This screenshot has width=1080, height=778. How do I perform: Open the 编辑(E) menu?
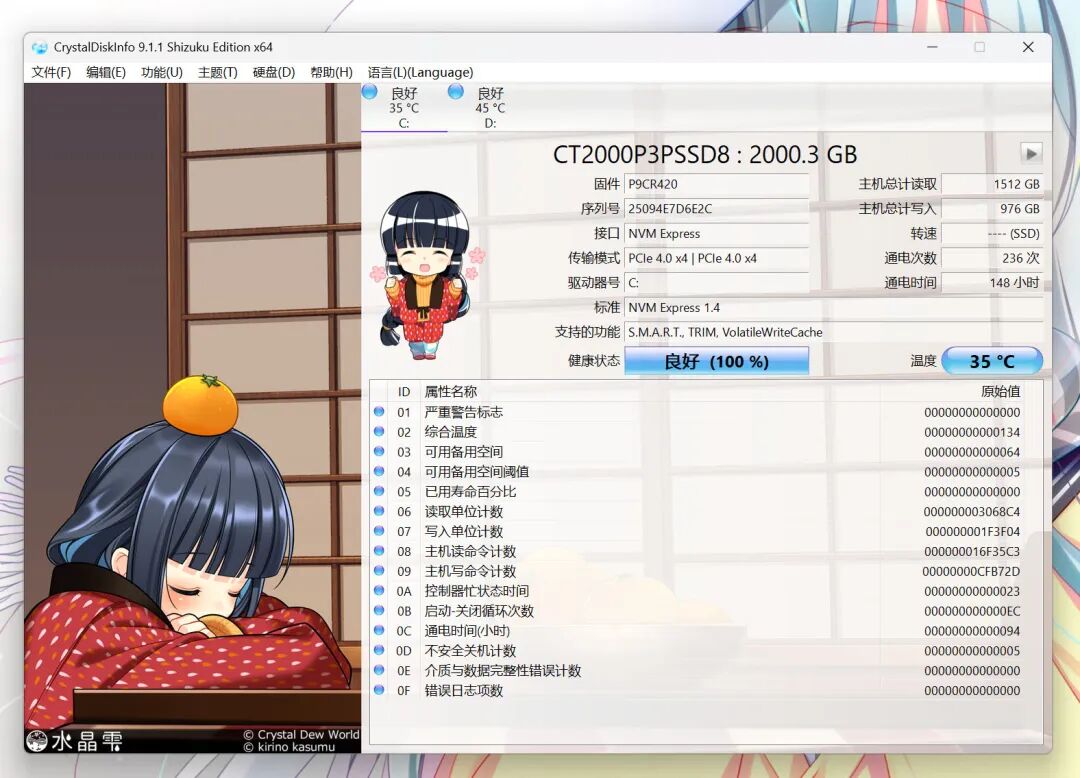point(106,72)
